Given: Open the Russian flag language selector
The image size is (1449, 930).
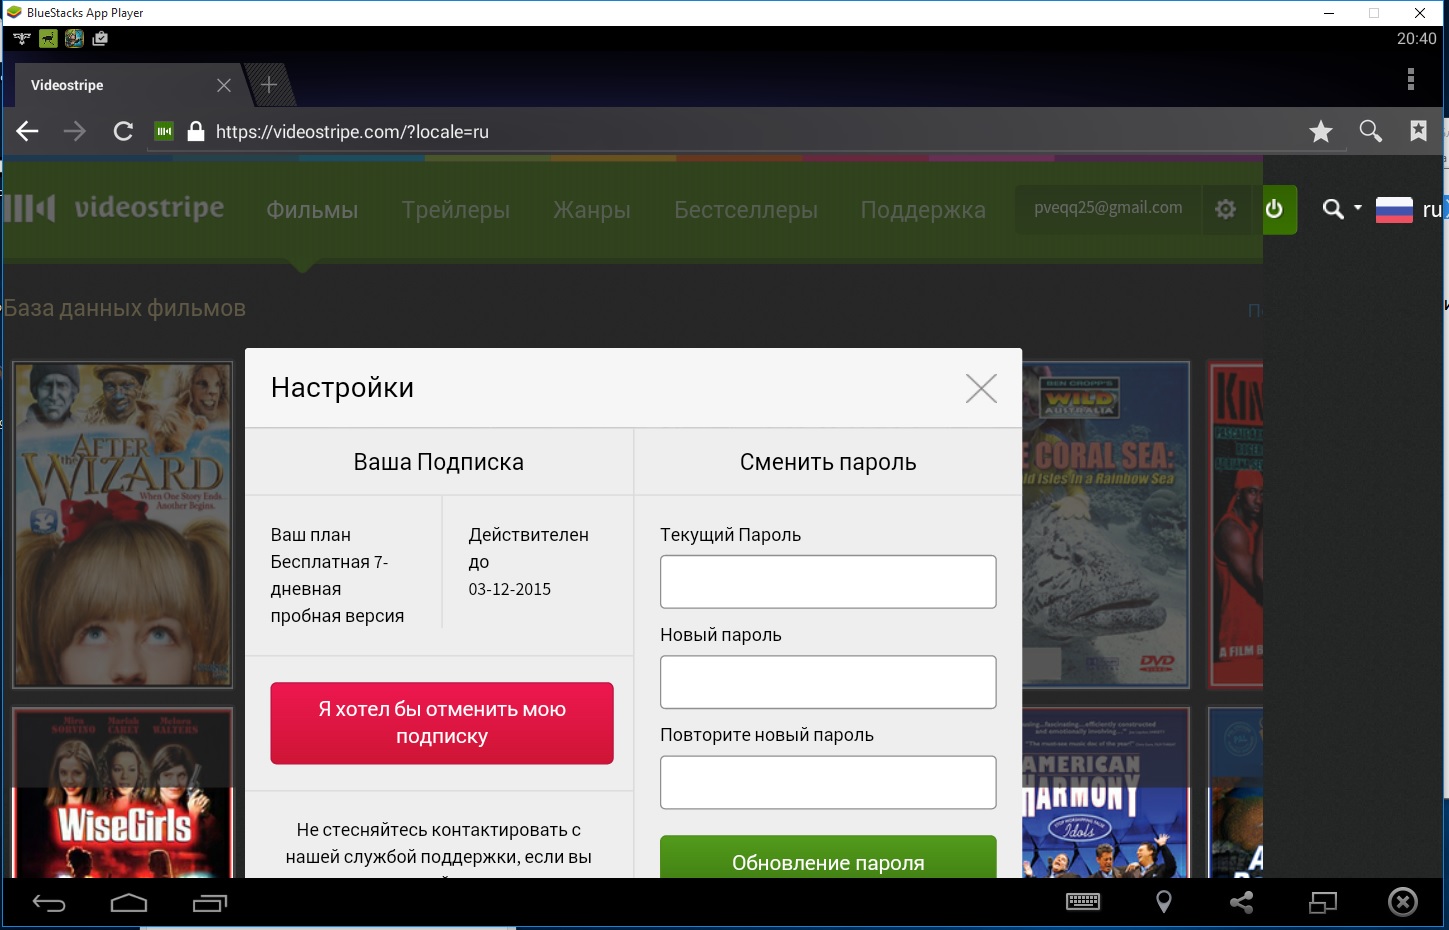Looking at the screenshot, I should [1394, 209].
